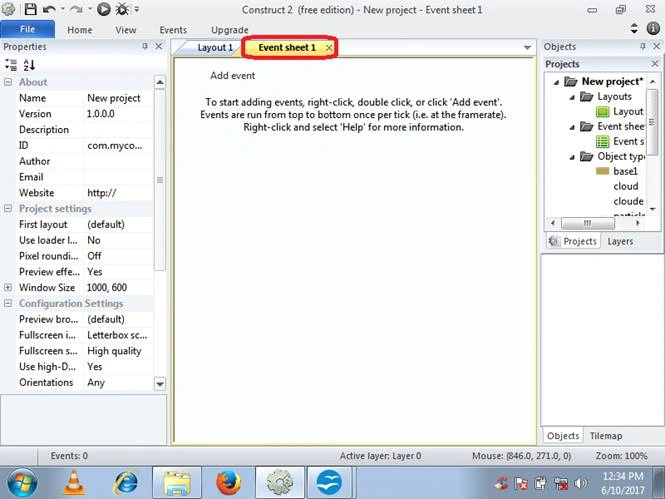Collapse the Object types folder node
Viewport: 665px width, 499px height.
pos(572,157)
